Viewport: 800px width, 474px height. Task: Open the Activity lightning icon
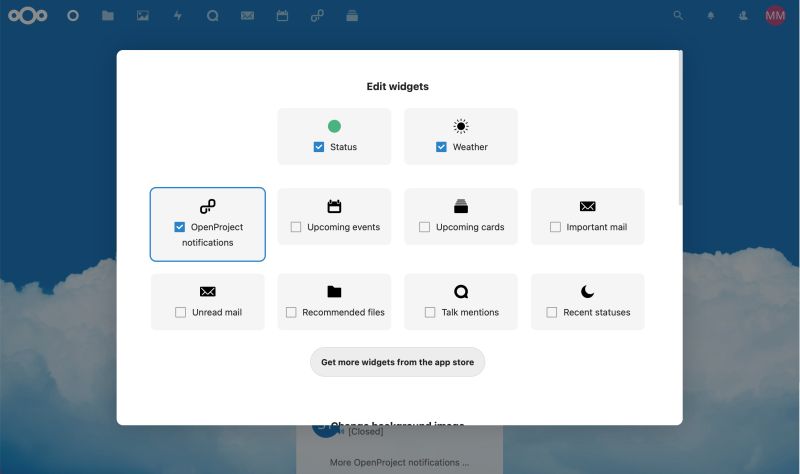pyautogui.click(x=178, y=16)
